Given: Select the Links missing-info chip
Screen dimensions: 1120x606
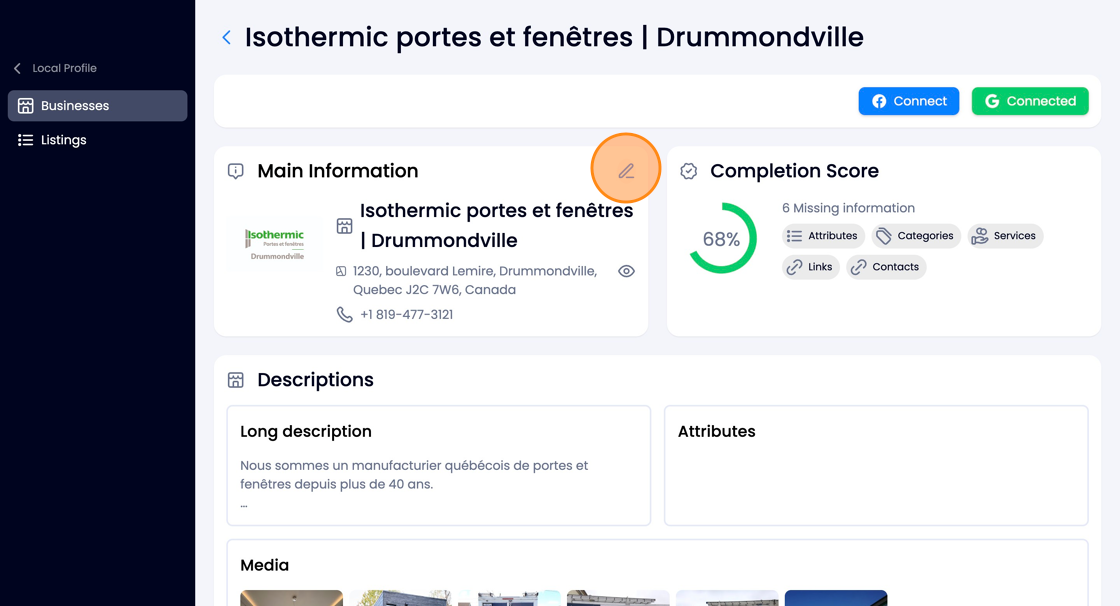Looking at the screenshot, I should click(x=810, y=267).
